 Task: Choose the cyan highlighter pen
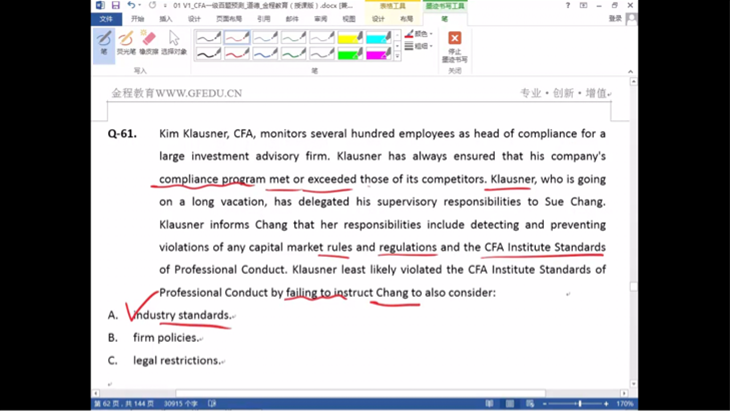coord(379,37)
